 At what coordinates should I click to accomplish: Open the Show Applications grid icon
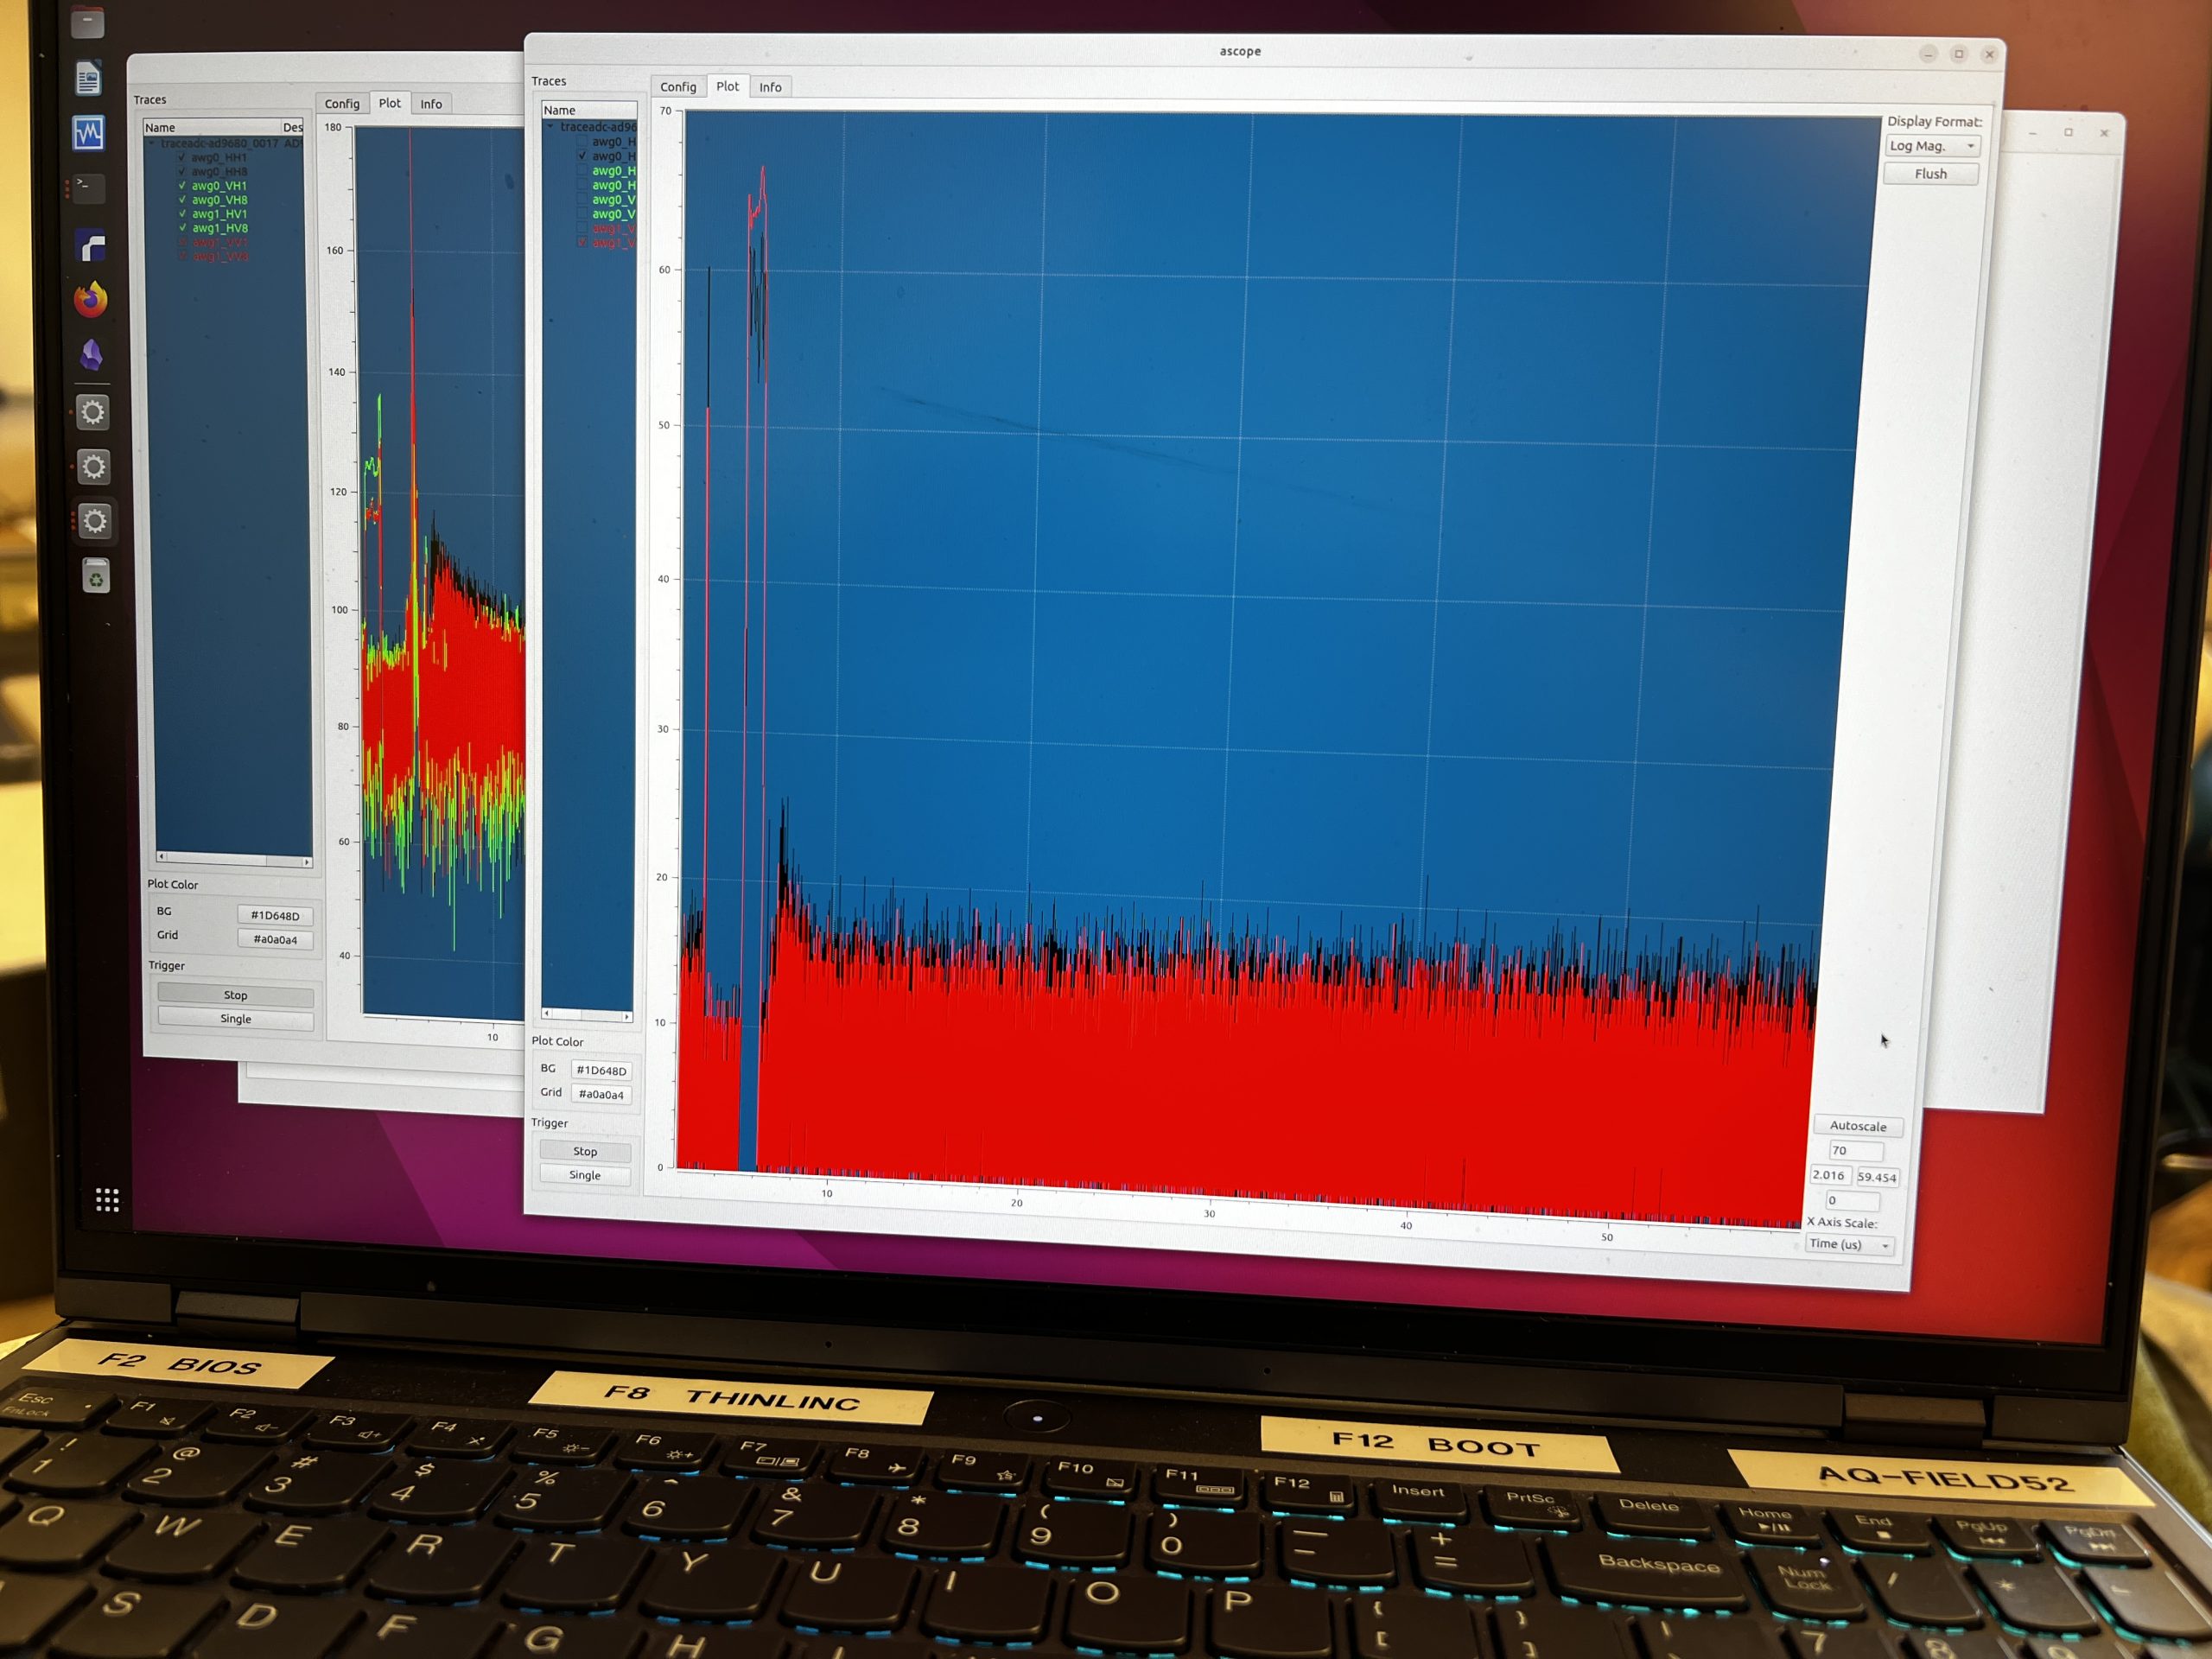tap(107, 1200)
